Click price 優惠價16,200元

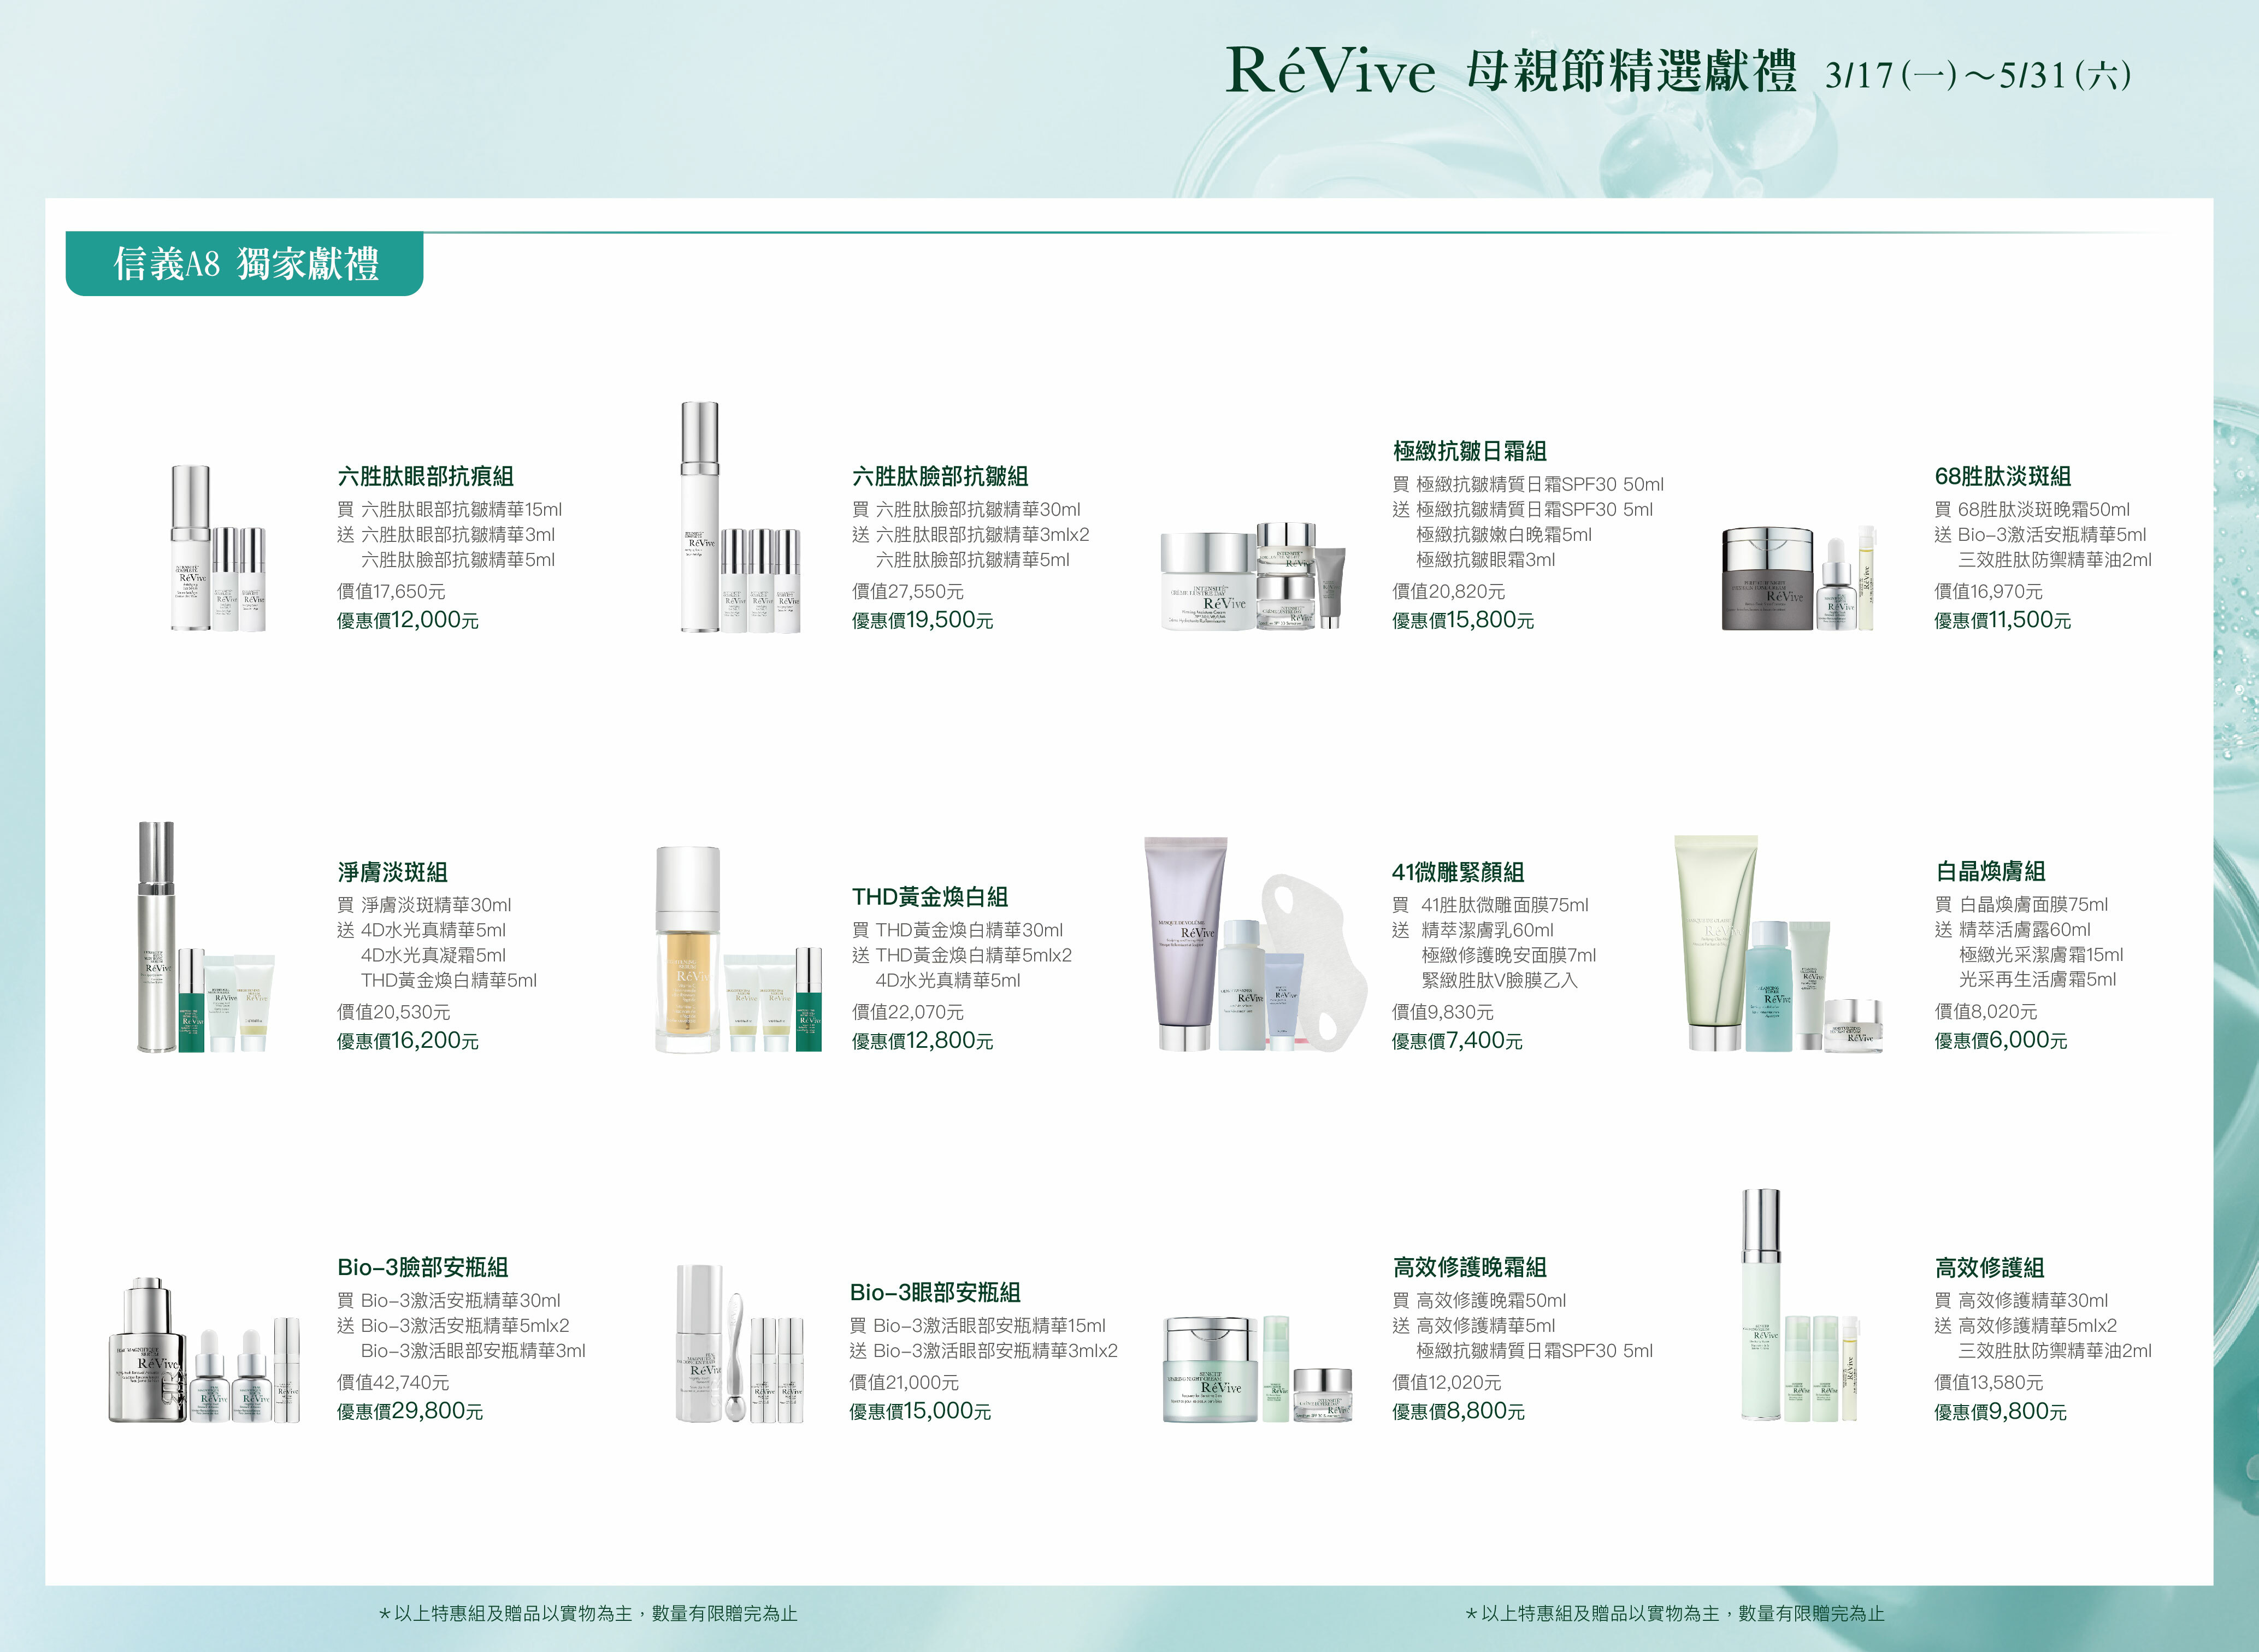tap(407, 1041)
